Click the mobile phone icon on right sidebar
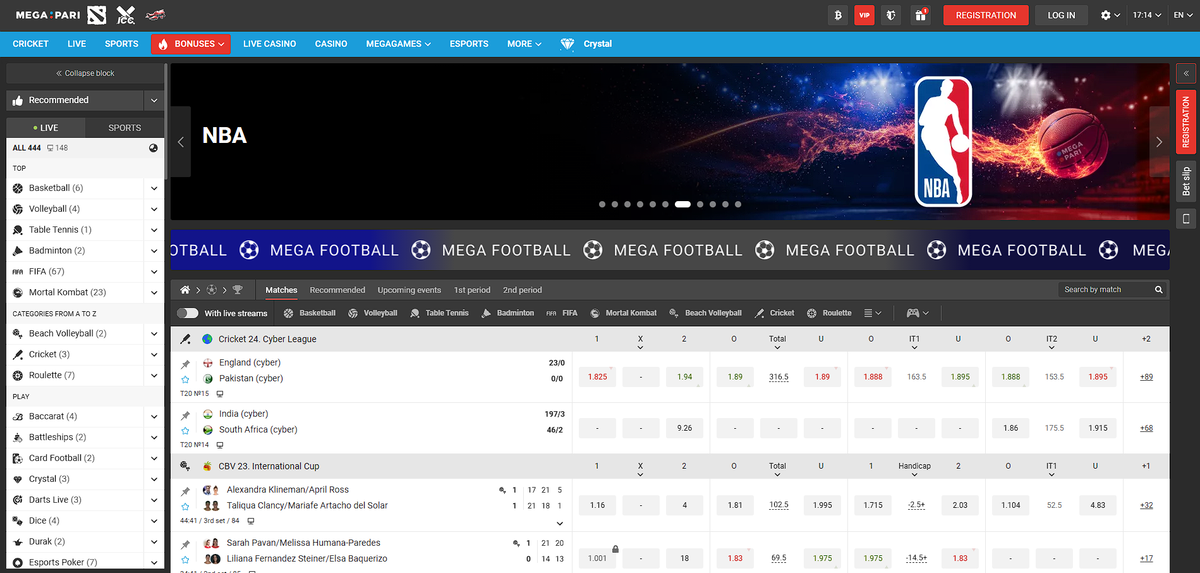 pos(1186,218)
